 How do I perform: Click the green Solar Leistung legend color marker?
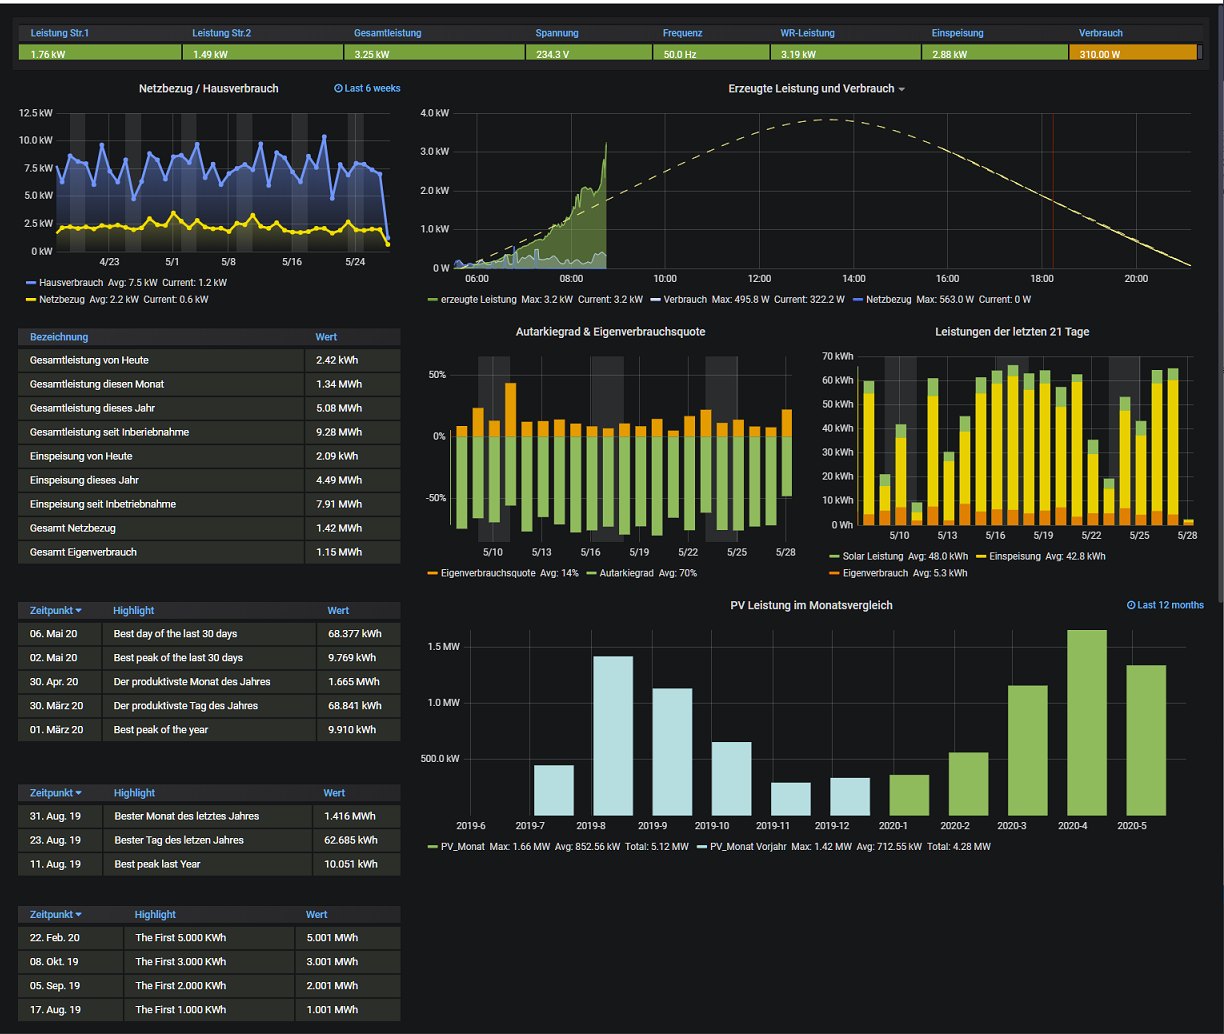834,556
